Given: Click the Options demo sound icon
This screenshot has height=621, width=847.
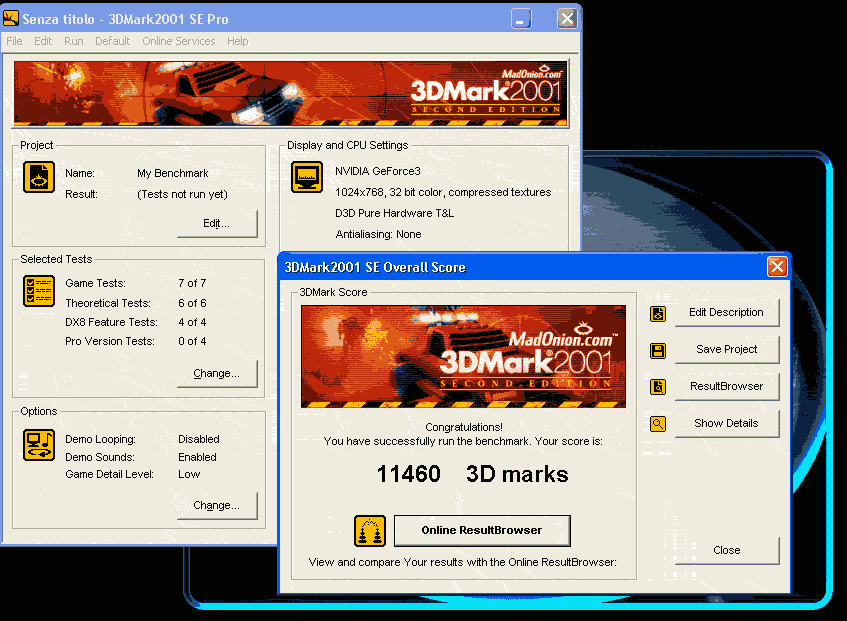Looking at the screenshot, I should coord(39,445).
